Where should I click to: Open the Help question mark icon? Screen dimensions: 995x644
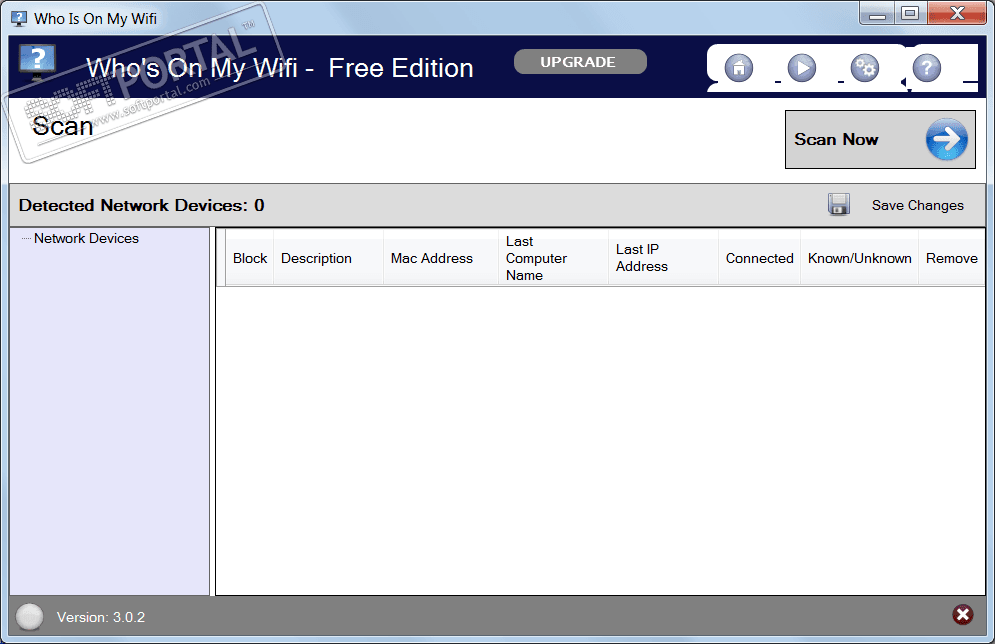[926, 68]
